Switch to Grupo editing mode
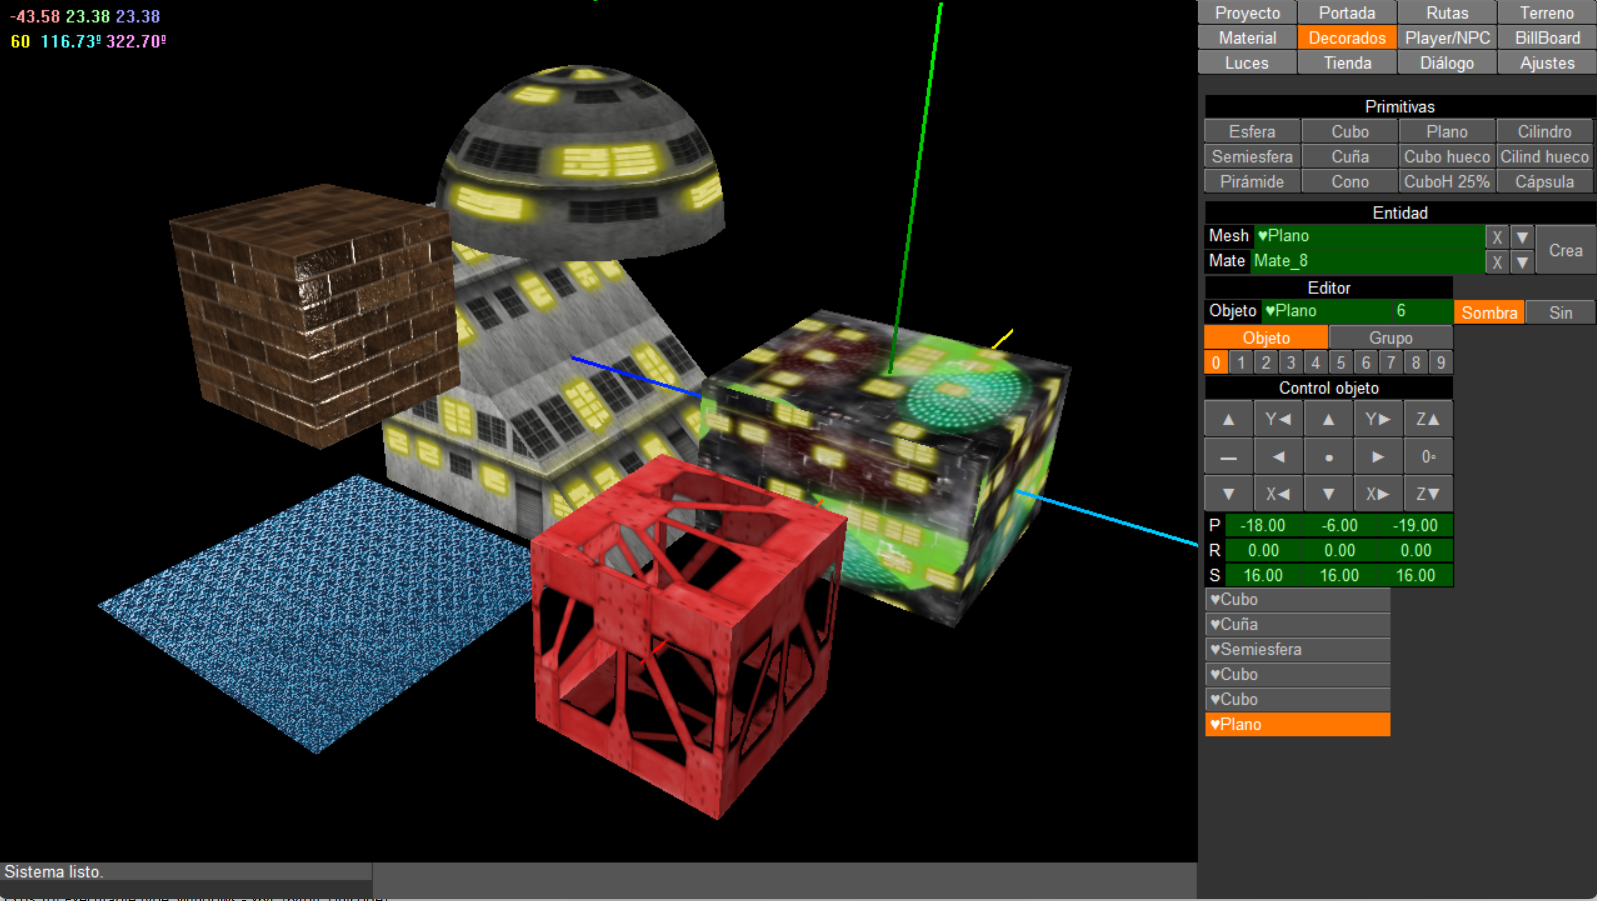Image resolution: width=1597 pixels, height=901 pixels. coord(1390,338)
